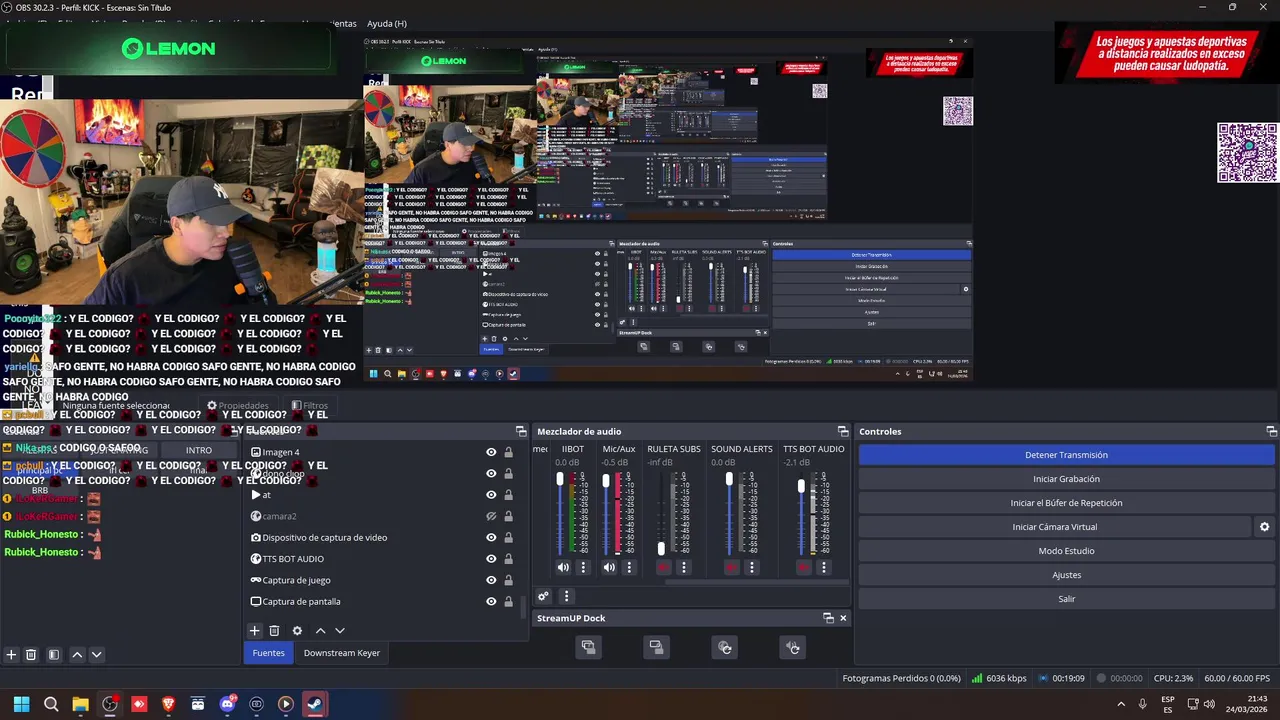Click StreamUP Dock refresh browser sources icon
Screen dimensions: 1280x720
click(x=725, y=648)
